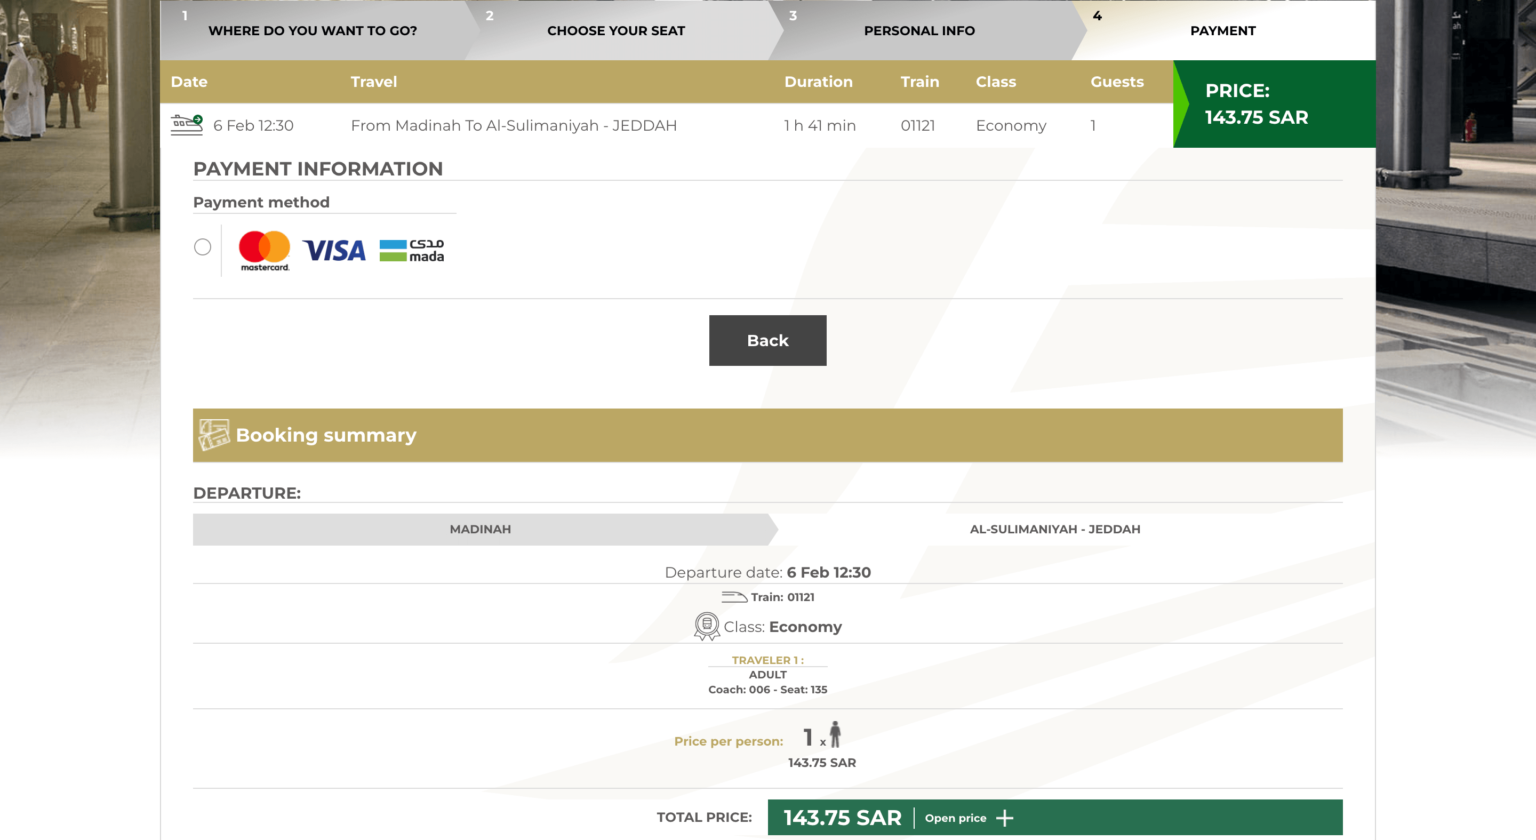
Task: Click the small train icon next to Train: 01121
Action: (734, 597)
